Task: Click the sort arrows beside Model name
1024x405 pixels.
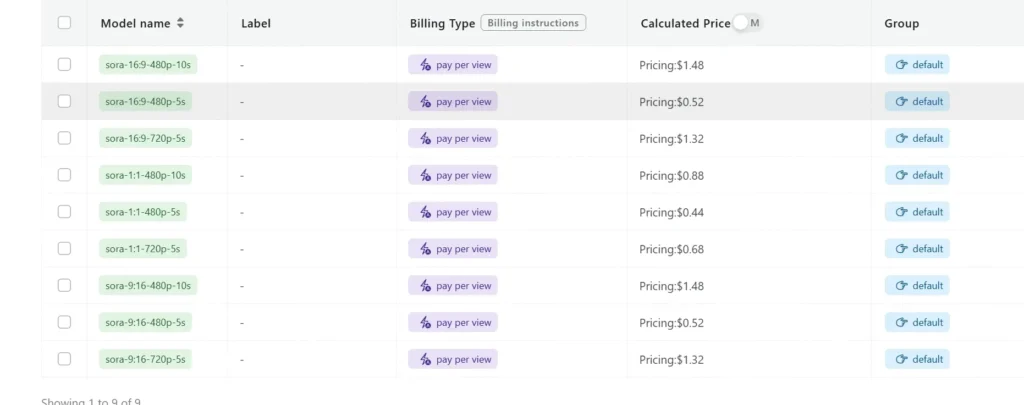Action: coord(180,23)
